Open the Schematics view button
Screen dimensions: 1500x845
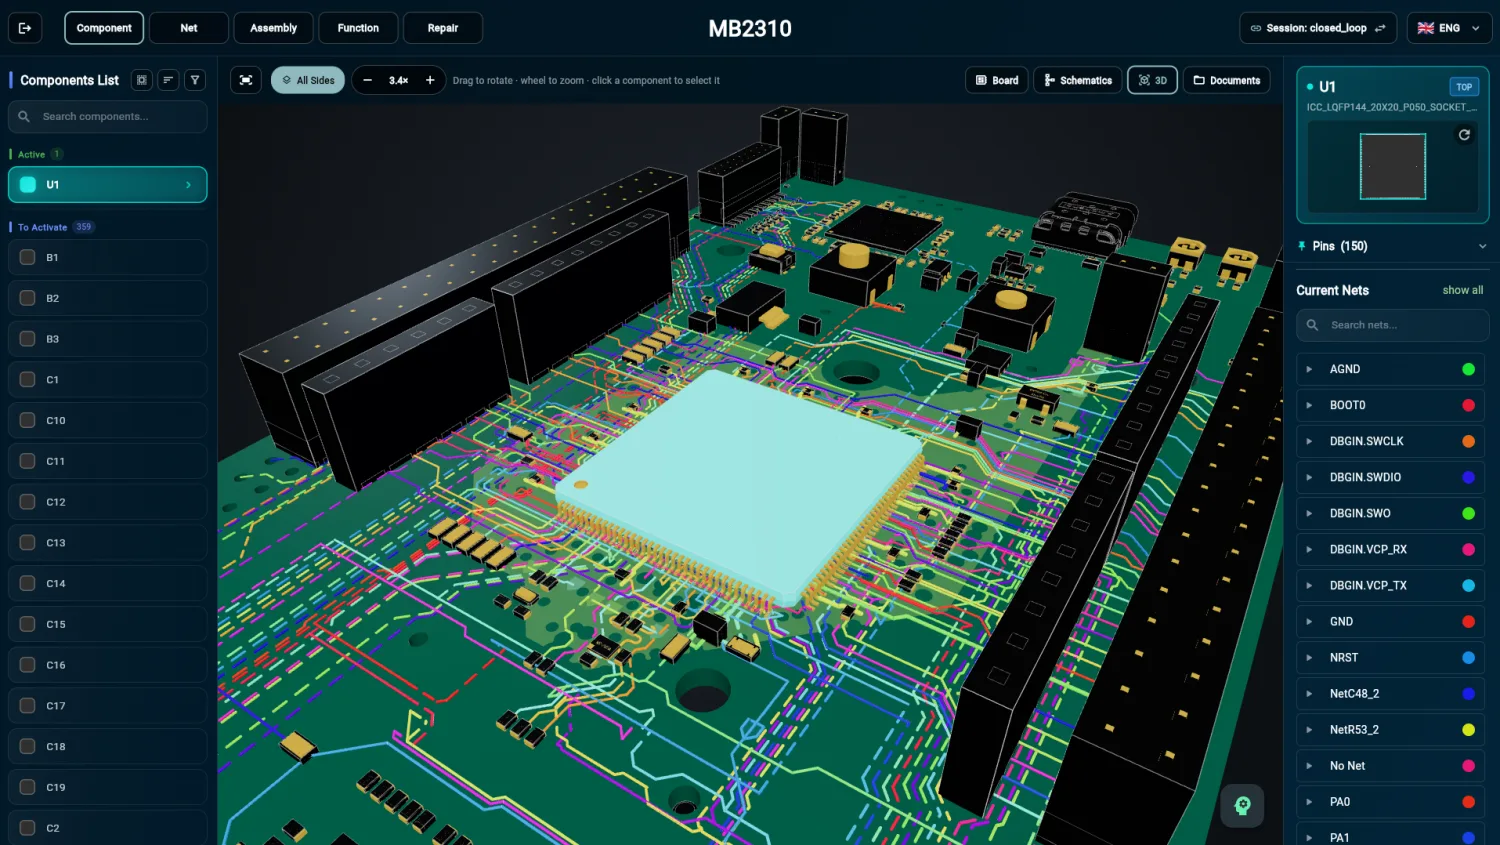1078,80
